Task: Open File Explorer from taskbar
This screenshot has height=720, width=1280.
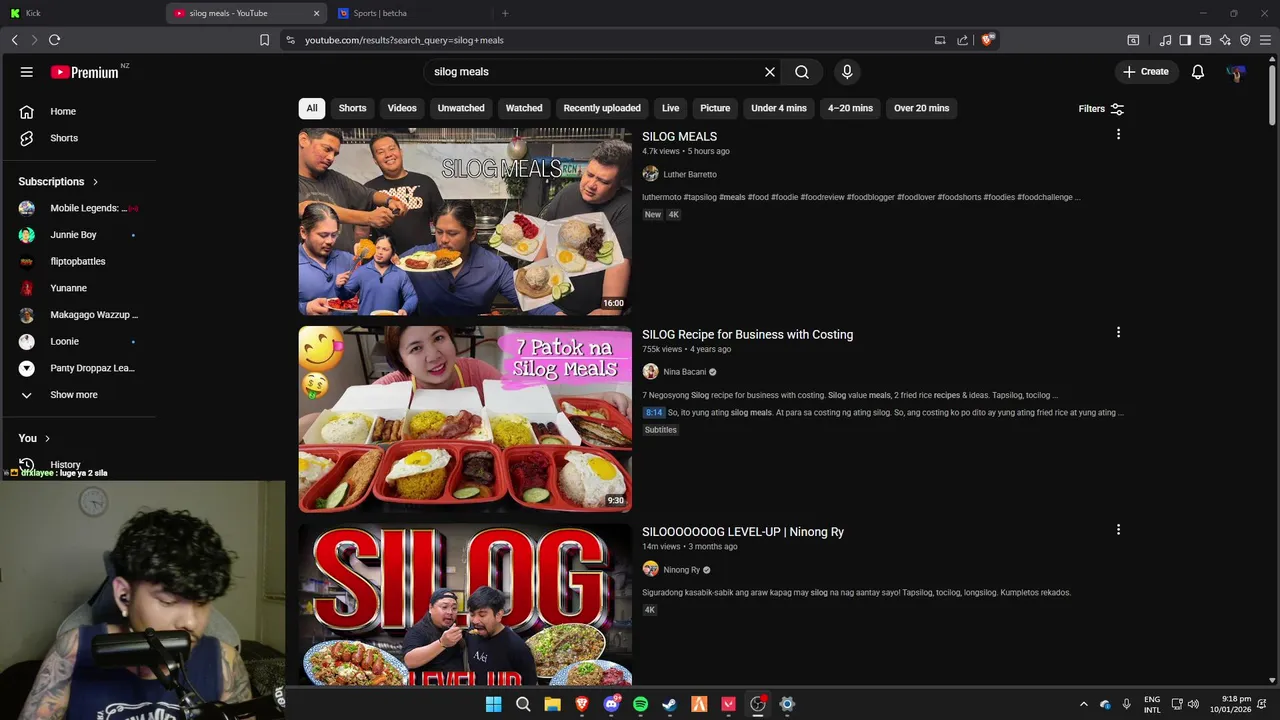Action: (x=552, y=704)
